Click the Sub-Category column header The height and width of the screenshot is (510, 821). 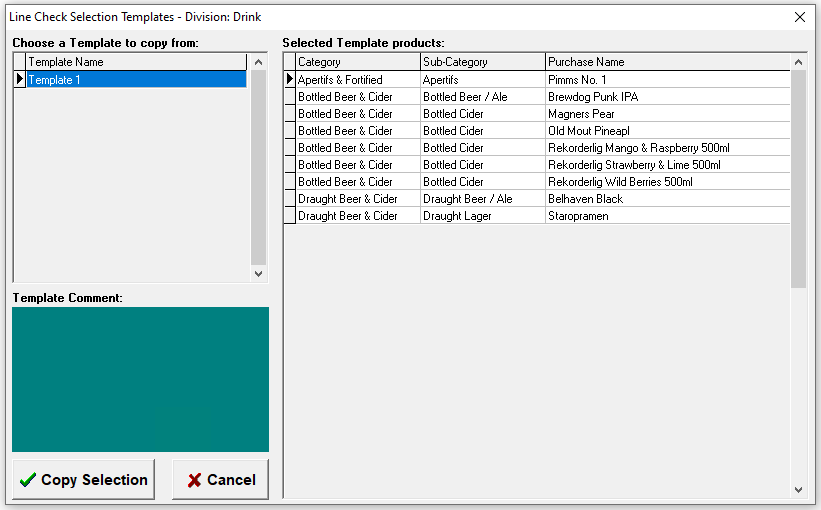pyautogui.click(x=482, y=62)
